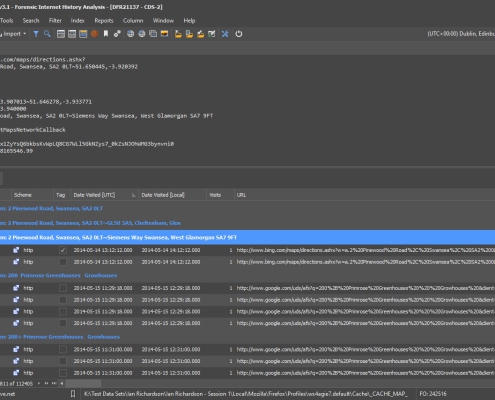The image size is (495, 400).
Task: Open the Import dropdown arrow
Action: click(x=25, y=34)
